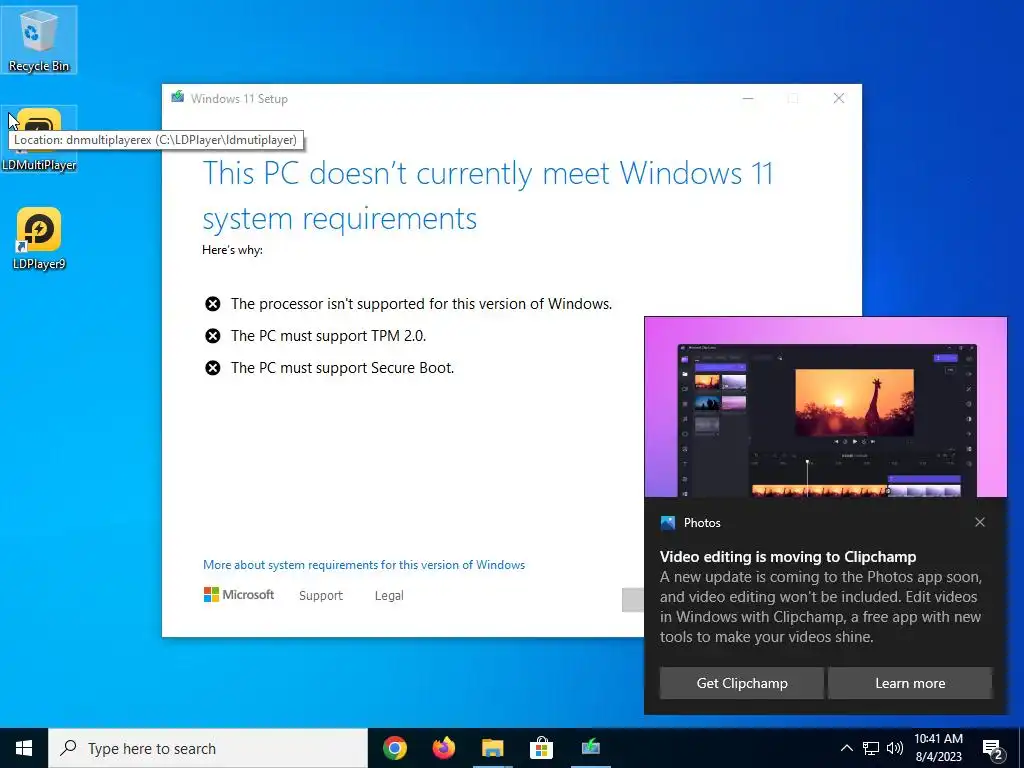Open the Action Center notifications icon
This screenshot has height=768, width=1024.
click(993, 749)
